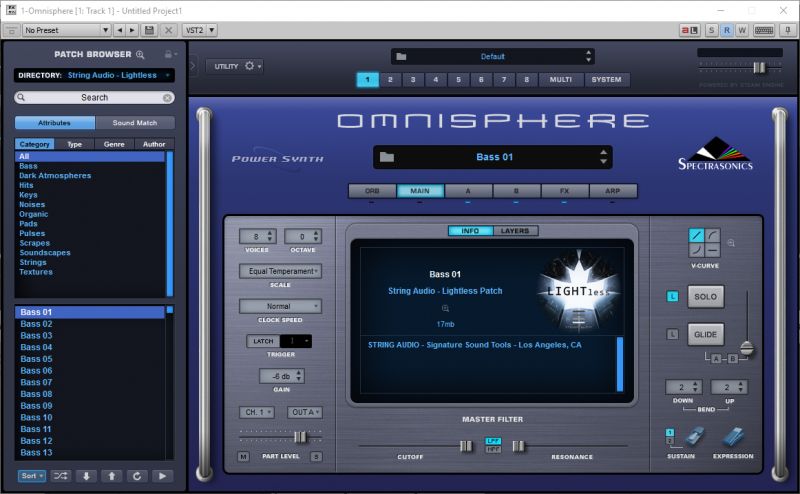800x494 pixels.
Task: Click the save preset floppy disk icon
Action: pos(149,30)
